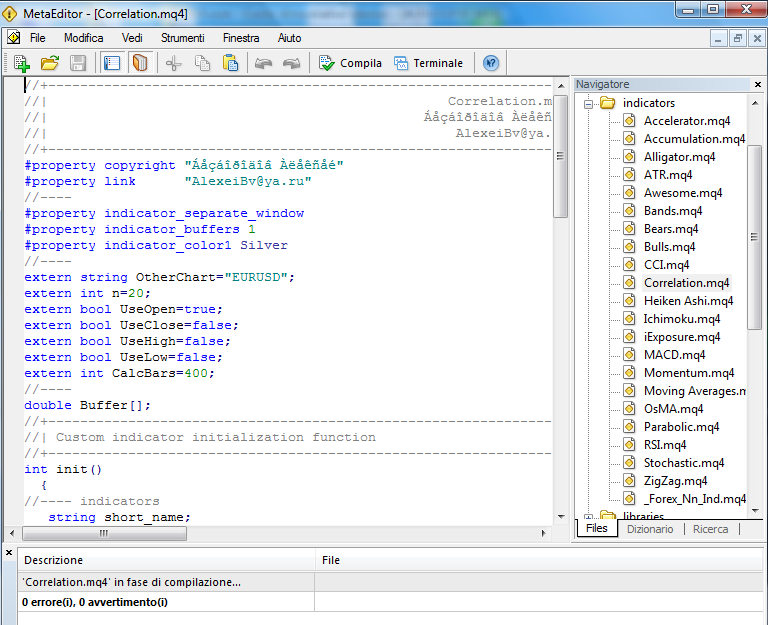Click the File column header in output
Screen dimensions: 768x625
pos(539,560)
